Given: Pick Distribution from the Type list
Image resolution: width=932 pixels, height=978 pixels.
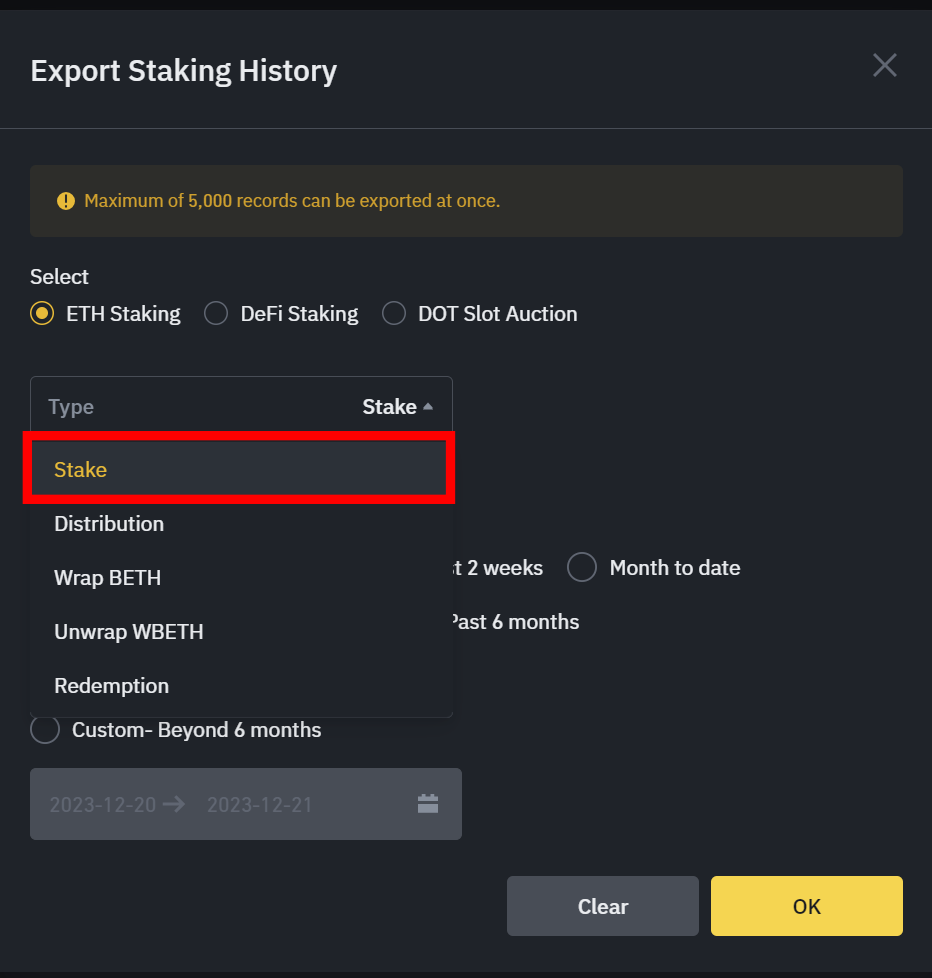Looking at the screenshot, I should pyautogui.click(x=109, y=524).
